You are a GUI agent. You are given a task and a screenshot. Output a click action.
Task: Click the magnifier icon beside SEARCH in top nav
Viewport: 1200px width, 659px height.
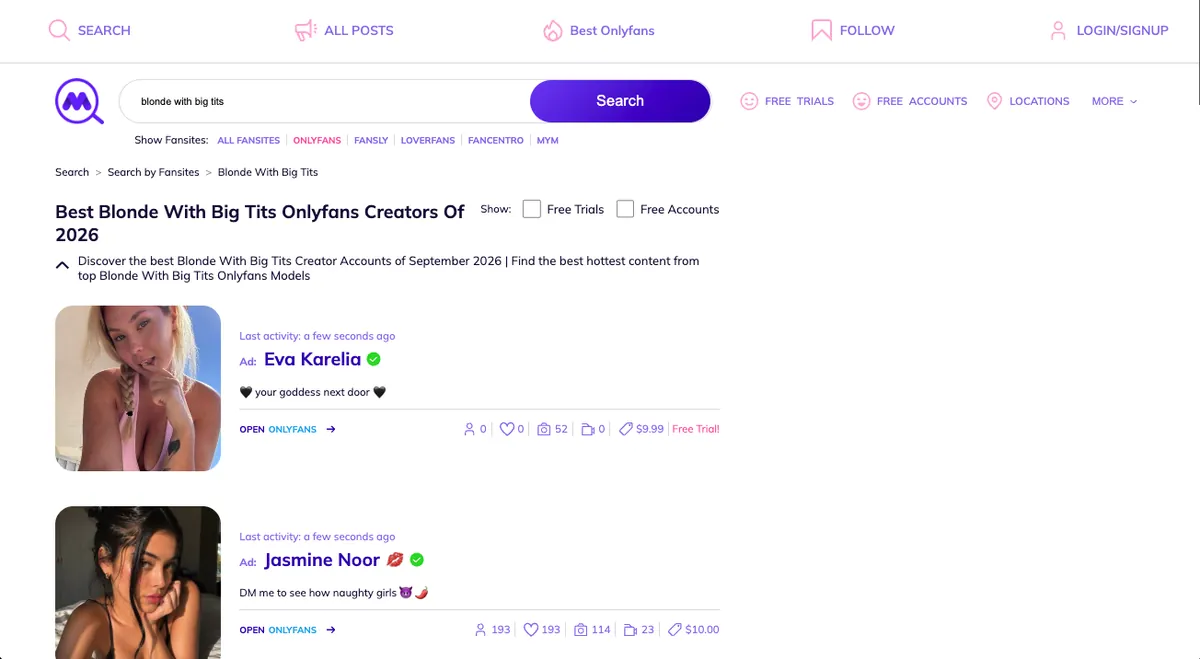tap(59, 30)
